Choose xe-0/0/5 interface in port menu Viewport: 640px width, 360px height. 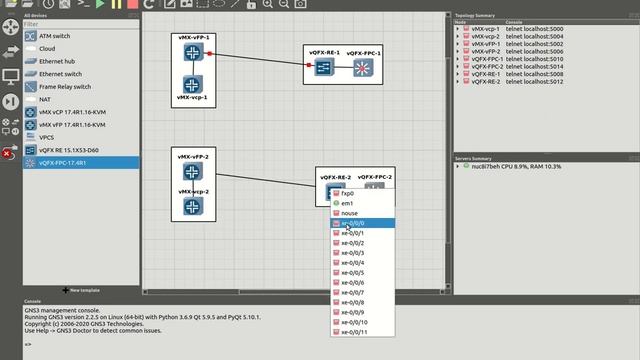(x=362, y=273)
